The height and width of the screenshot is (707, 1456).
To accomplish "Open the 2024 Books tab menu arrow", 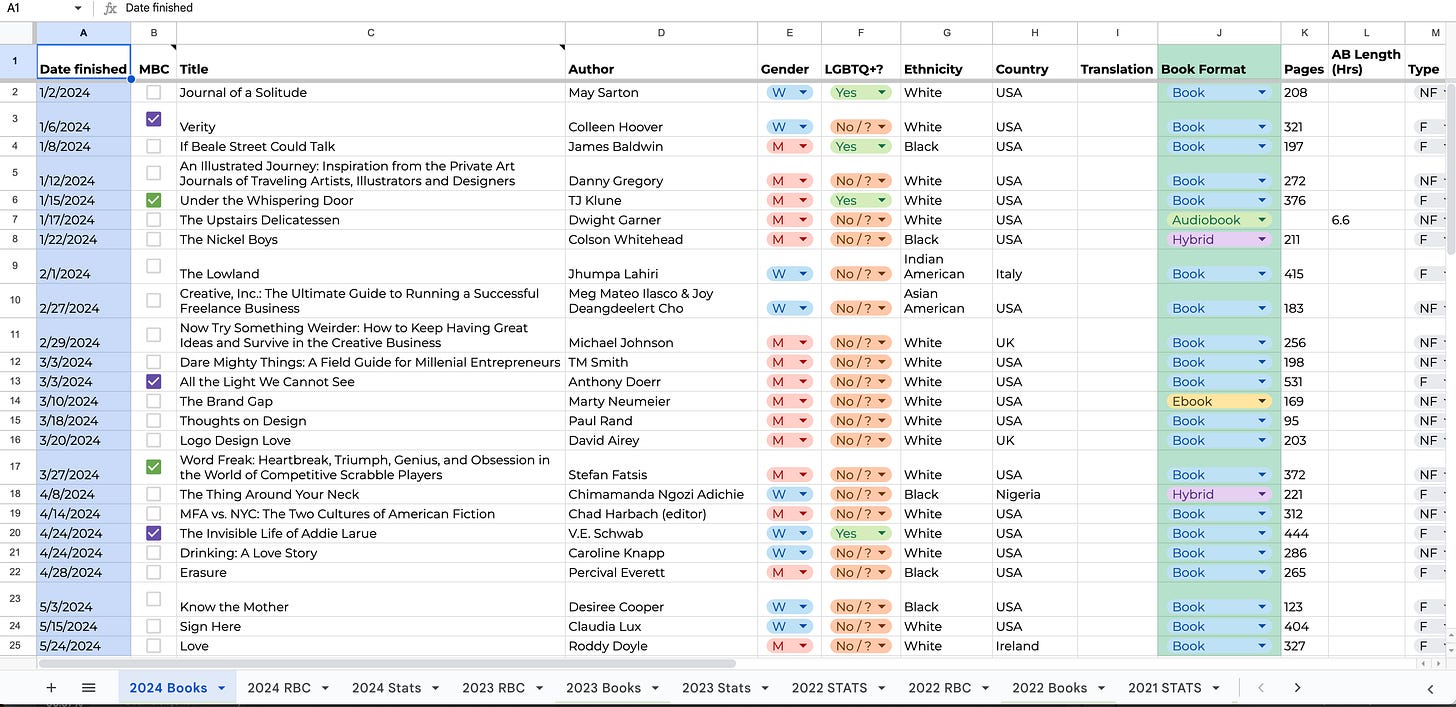I will 222,688.
